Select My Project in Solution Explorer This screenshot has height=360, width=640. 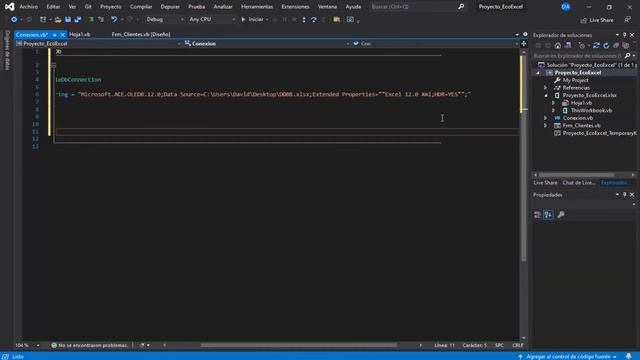pos(576,80)
